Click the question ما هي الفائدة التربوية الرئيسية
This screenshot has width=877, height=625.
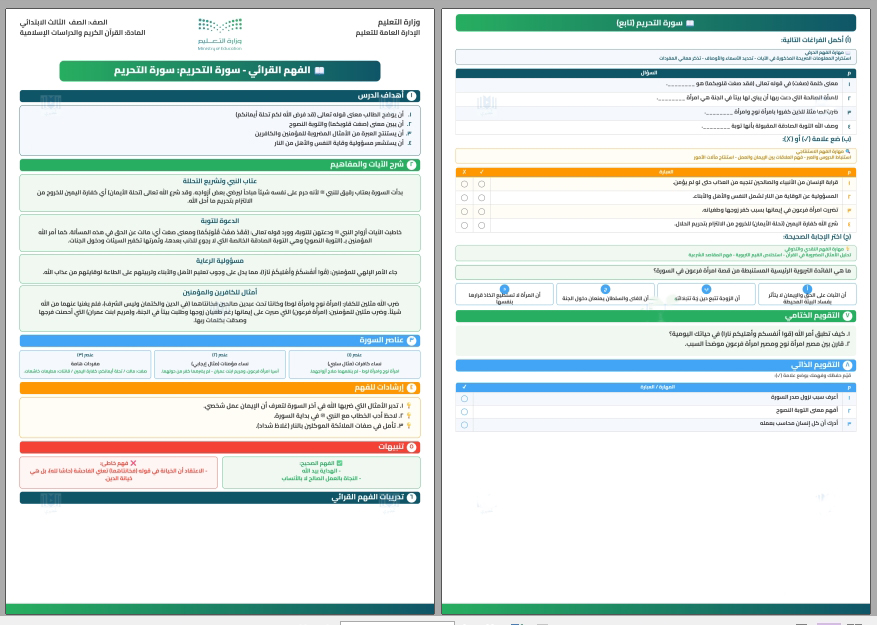click(752, 271)
